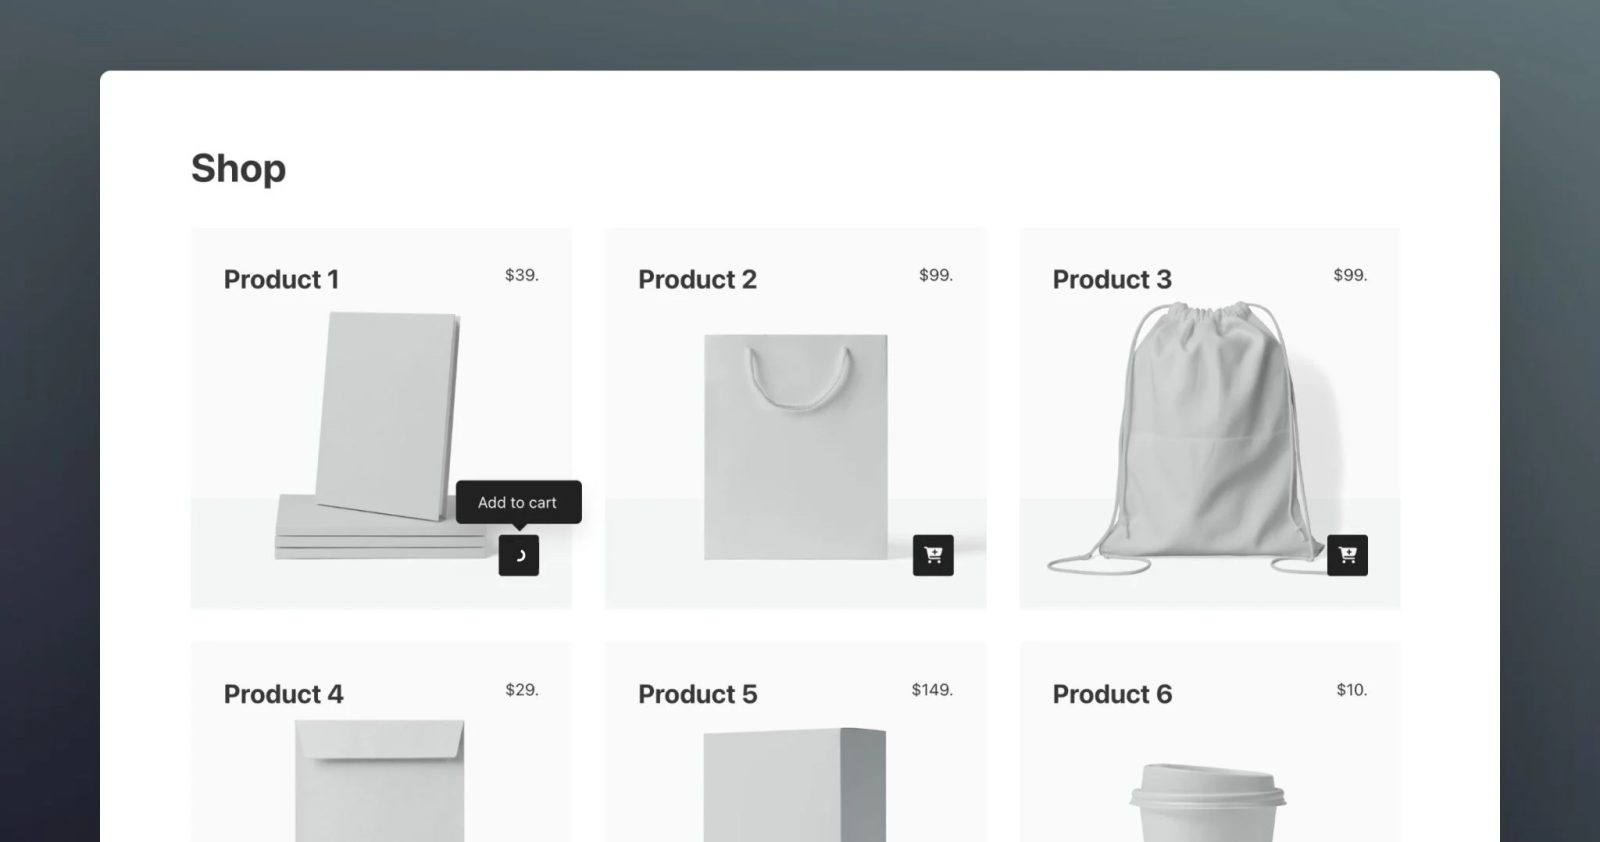
Task: Click the "Add to cart" tooltip
Action: (518, 502)
